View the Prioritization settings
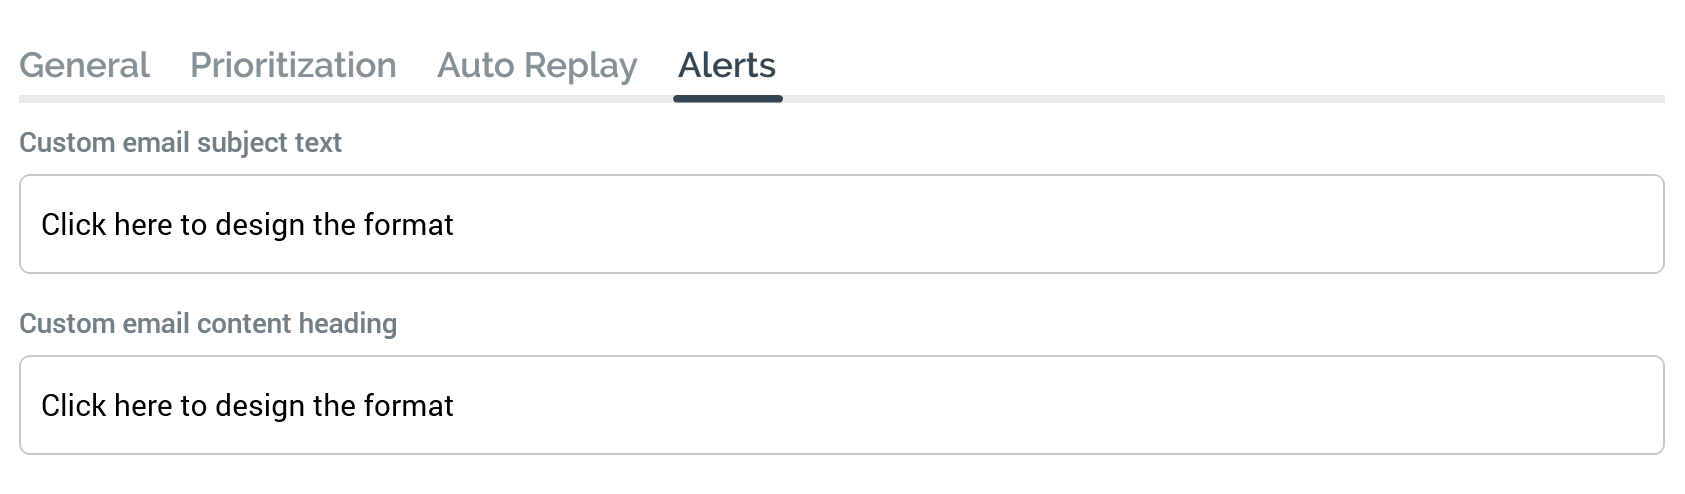Viewport: 1685px width, 494px height. (x=293, y=66)
